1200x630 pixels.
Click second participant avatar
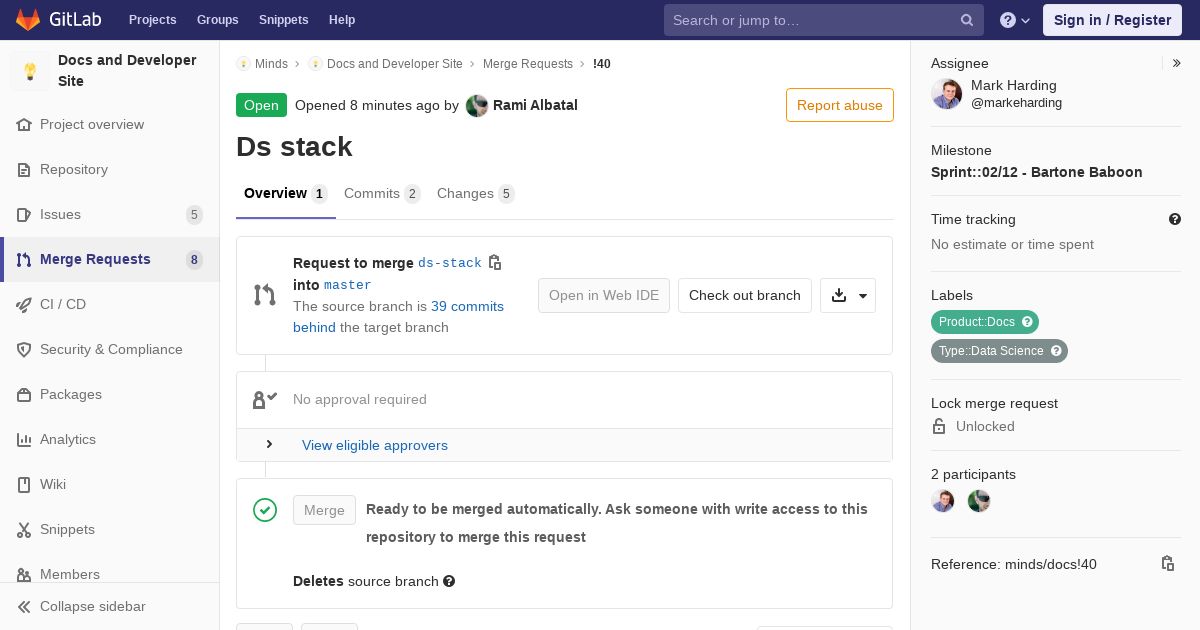point(979,501)
